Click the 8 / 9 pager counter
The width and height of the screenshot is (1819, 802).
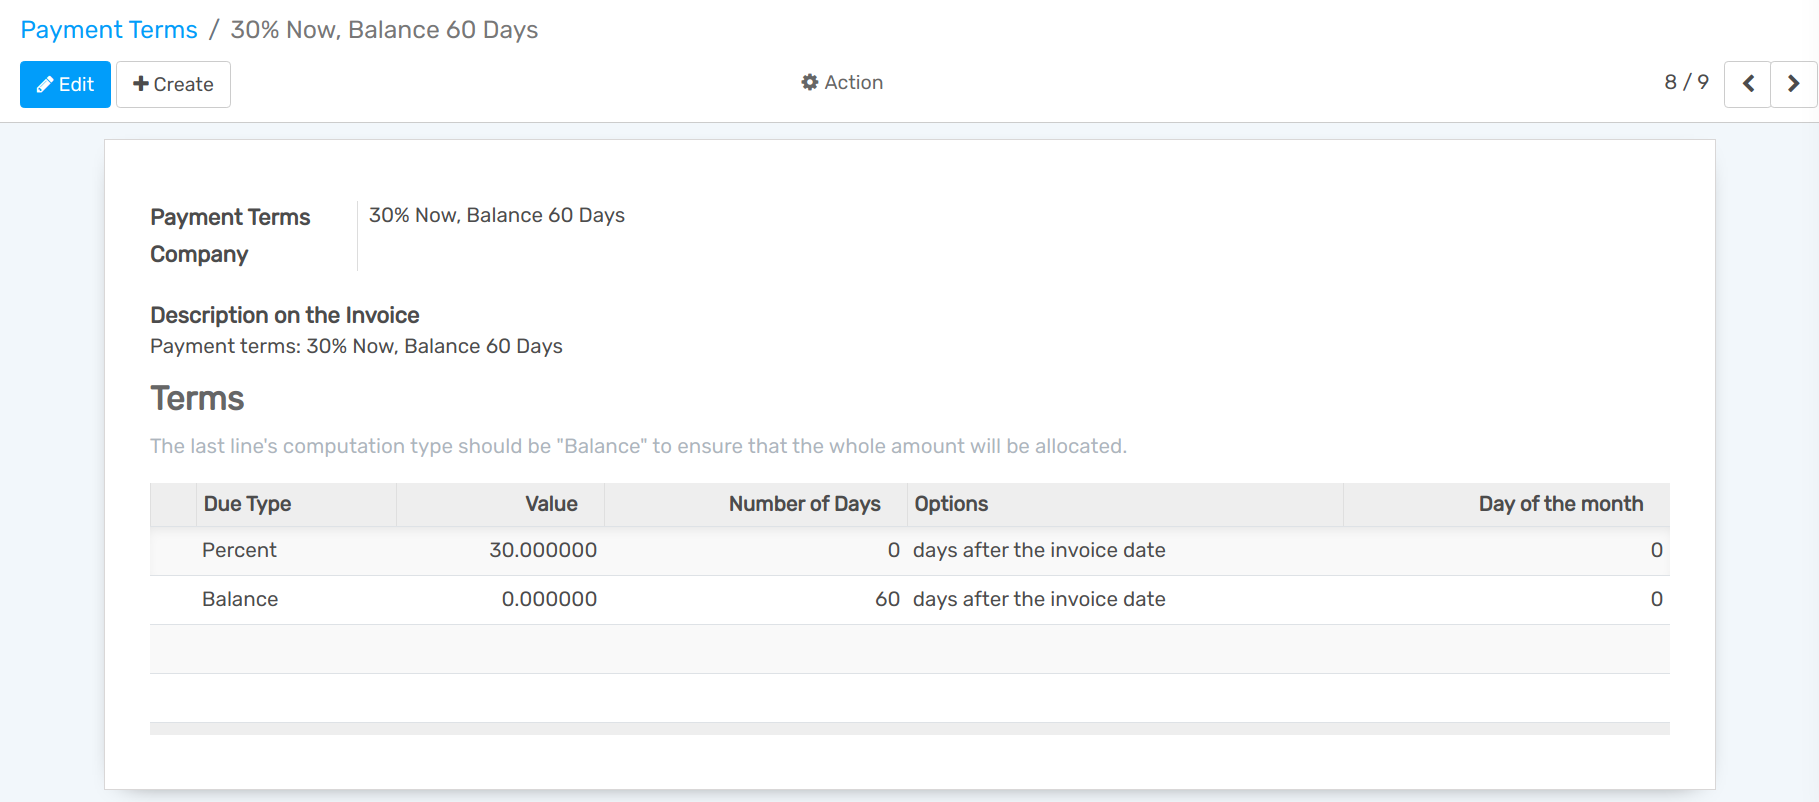pos(1686,82)
